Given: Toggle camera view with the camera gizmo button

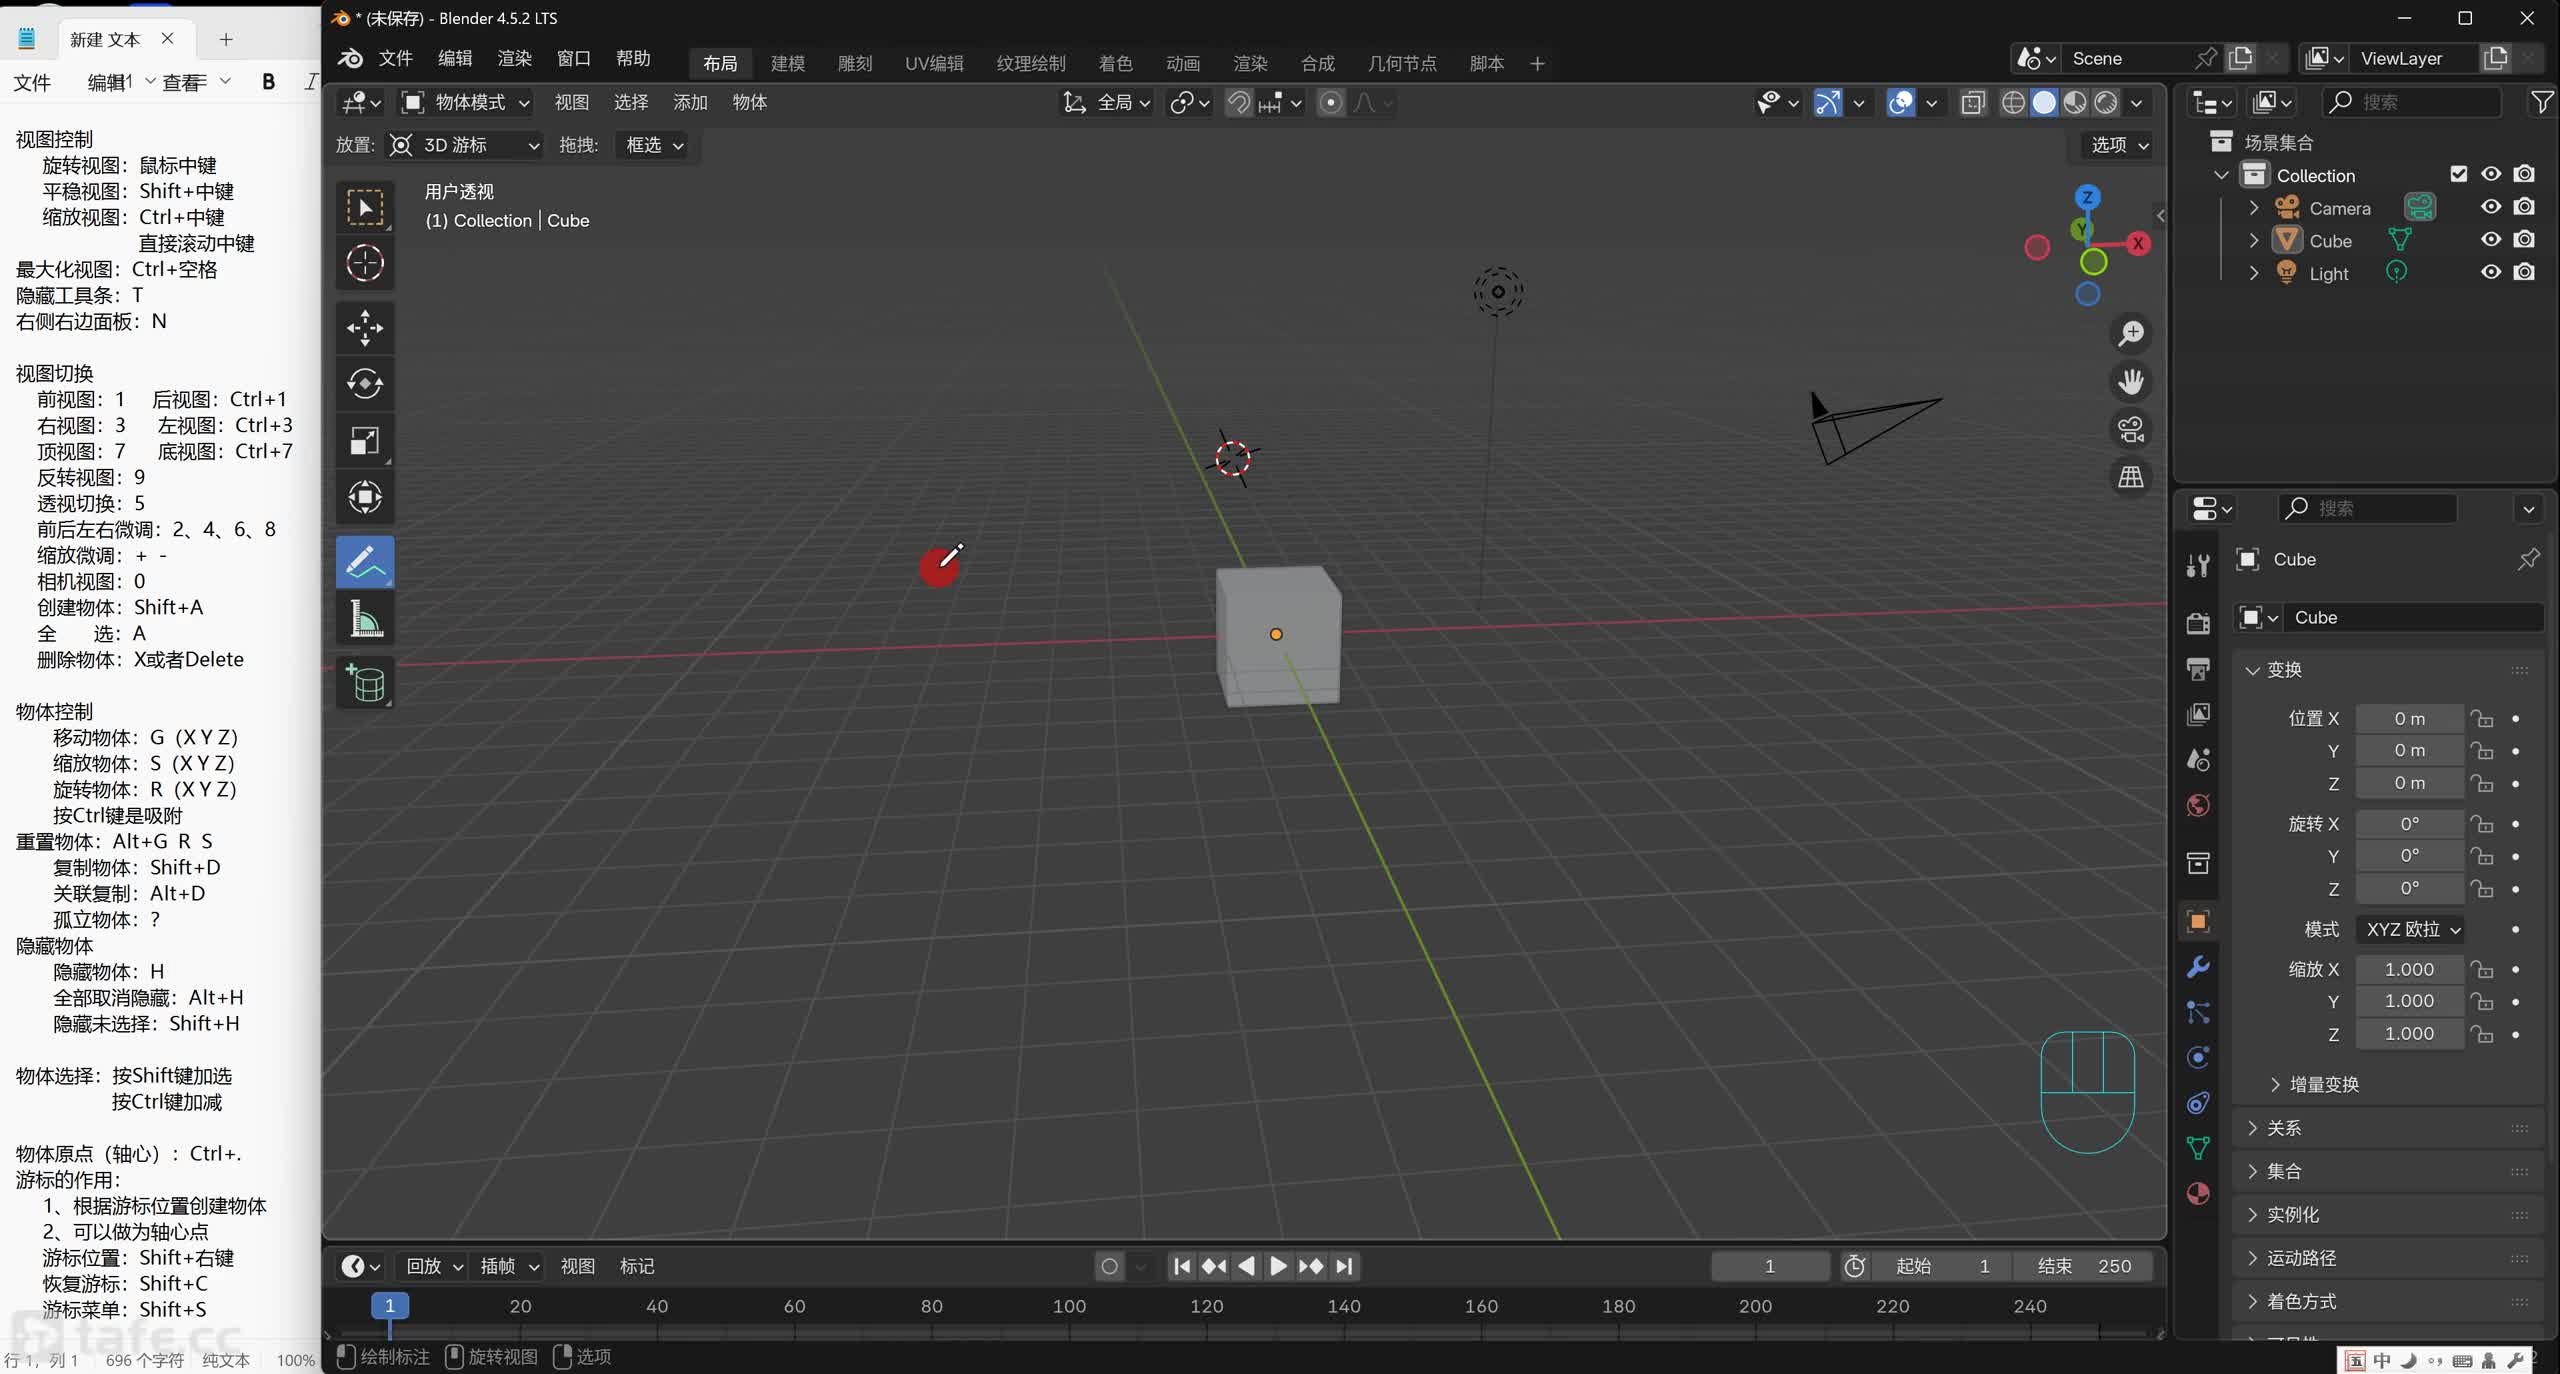Looking at the screenshot, I should click(2130, 429).
